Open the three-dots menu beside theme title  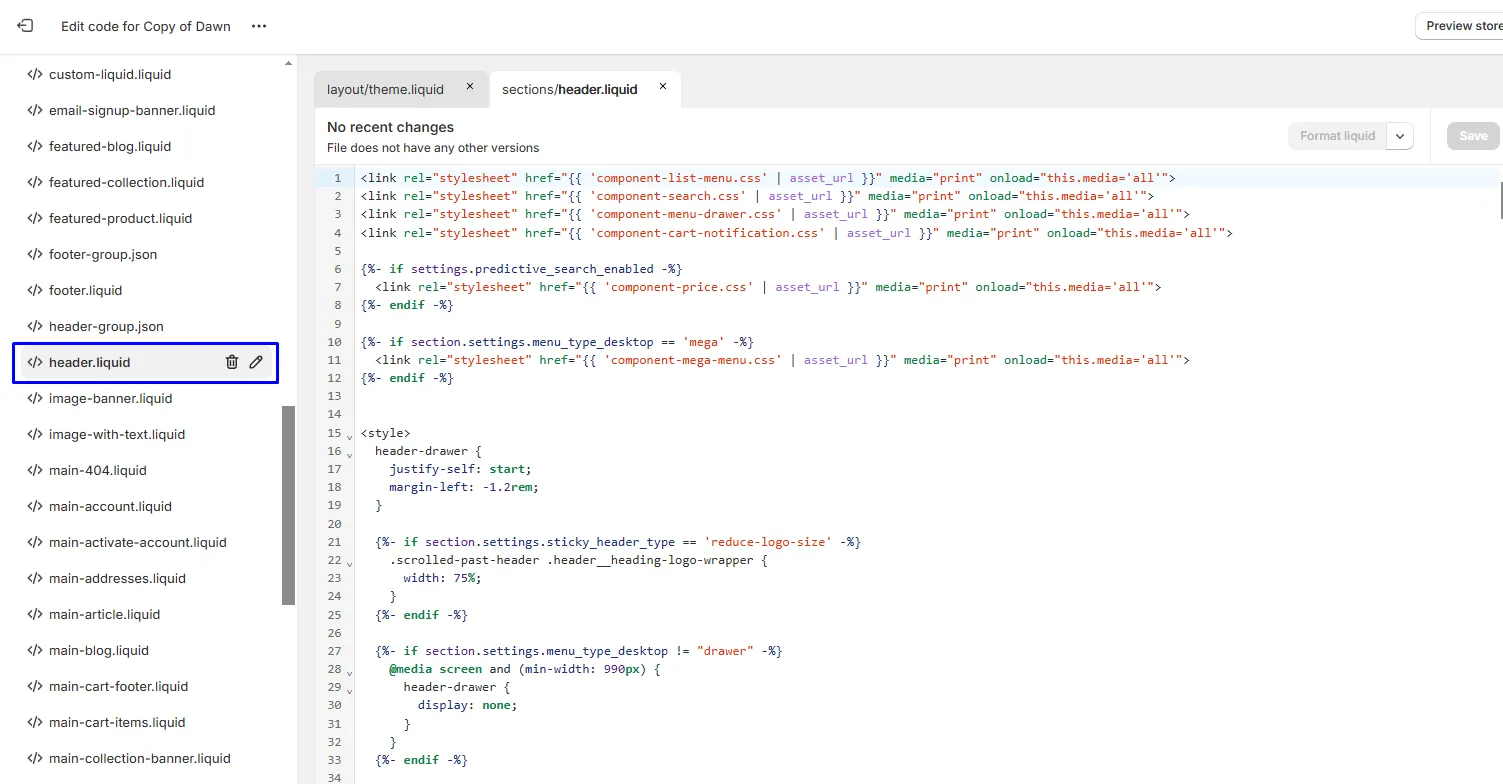pos(259,26)
